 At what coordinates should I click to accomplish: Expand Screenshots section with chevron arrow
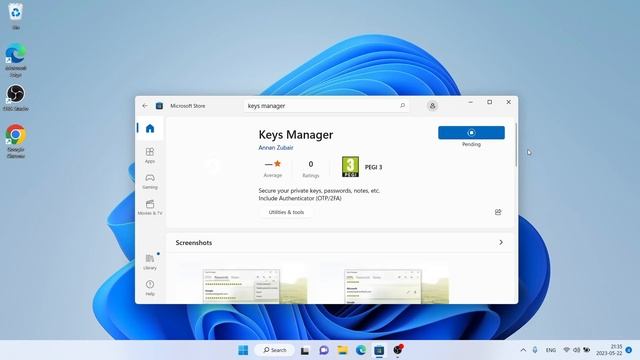tap(501, 242)
